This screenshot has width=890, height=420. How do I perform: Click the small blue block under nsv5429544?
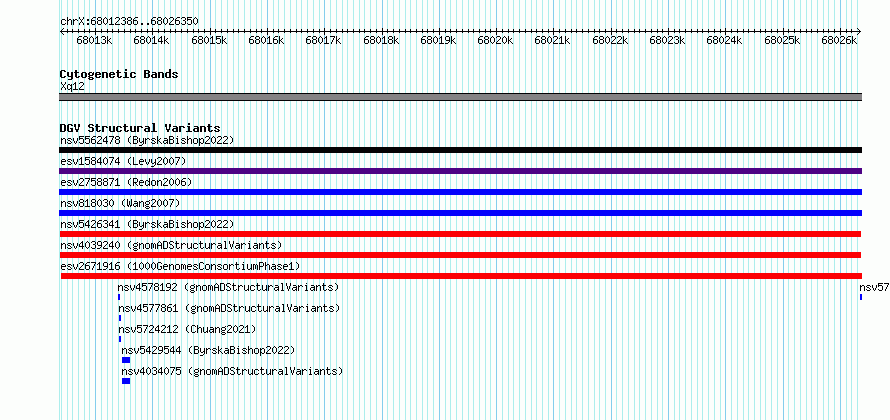[x=126, y=360]
